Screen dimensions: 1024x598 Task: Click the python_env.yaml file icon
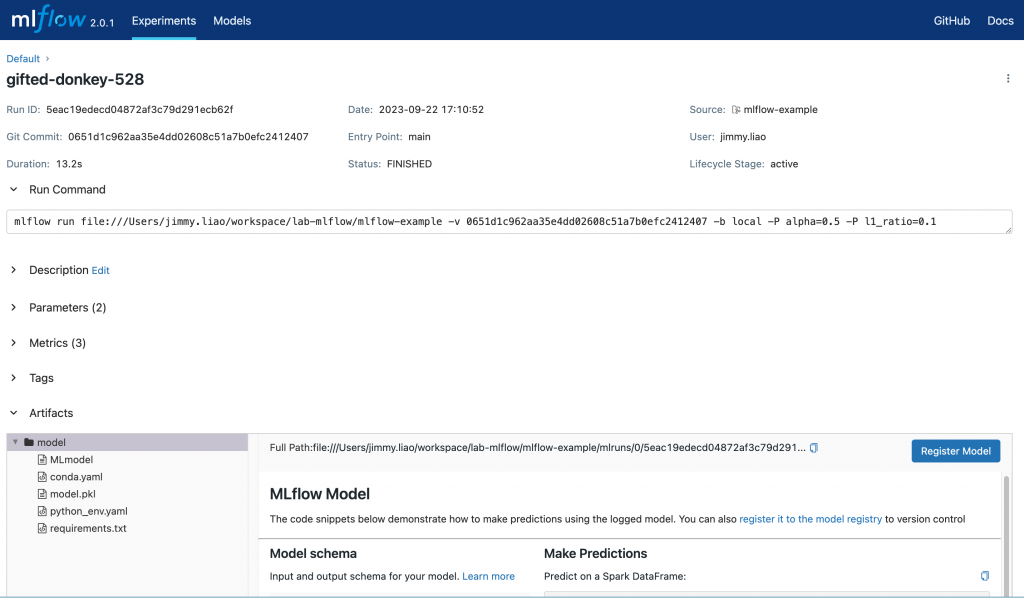coord(42,511)
